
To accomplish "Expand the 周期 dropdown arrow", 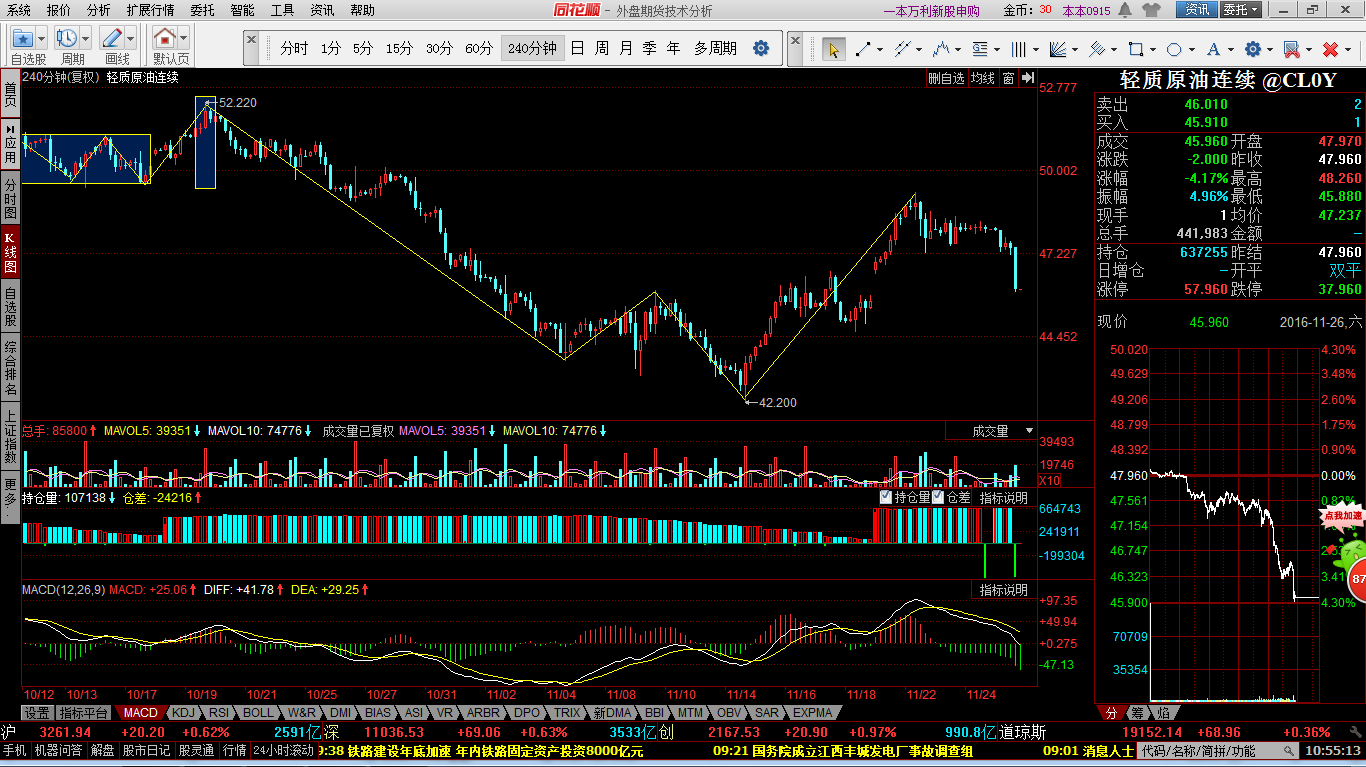I will (x=86, y=39).
